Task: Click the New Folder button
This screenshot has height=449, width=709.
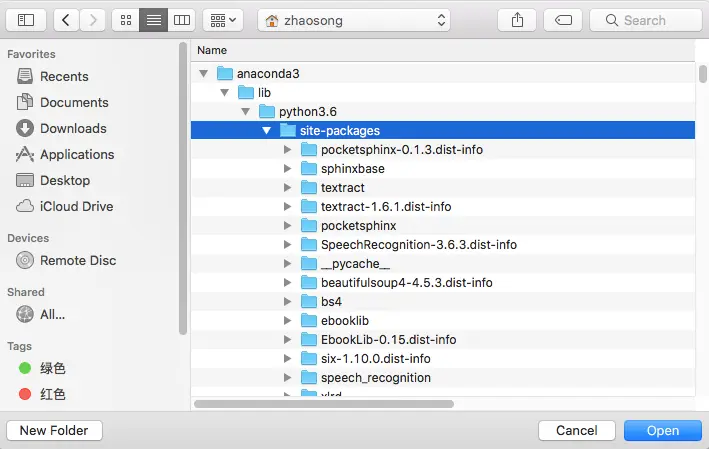Action: [x=54, y=430]
